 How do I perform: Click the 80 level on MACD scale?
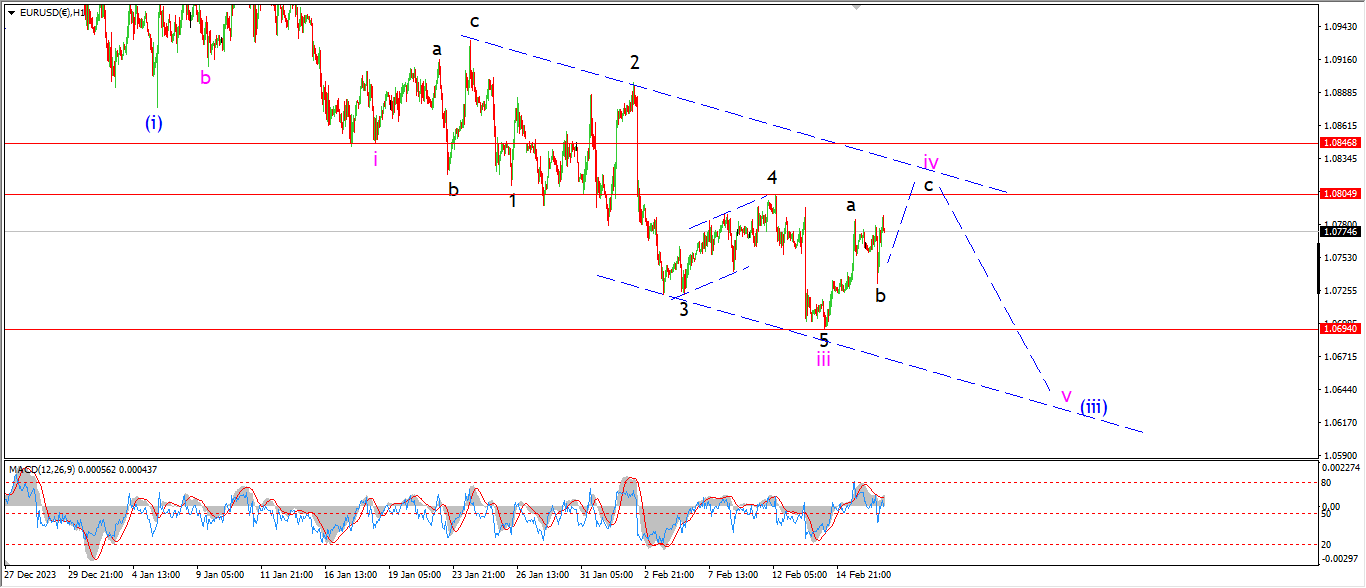tap(1327, 483)
